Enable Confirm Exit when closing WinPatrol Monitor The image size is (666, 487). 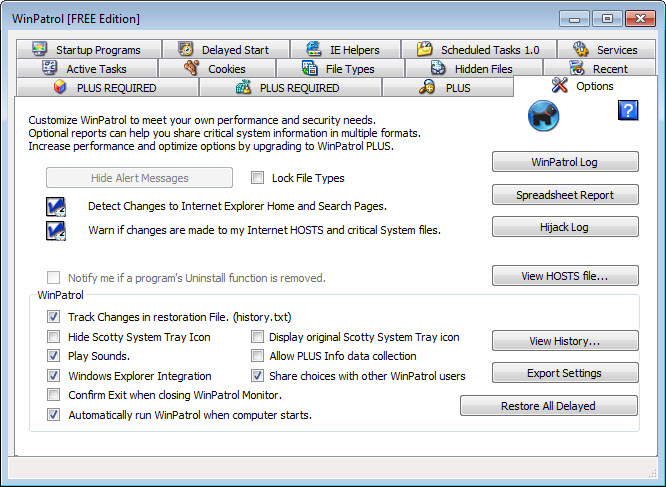(54, 395)
